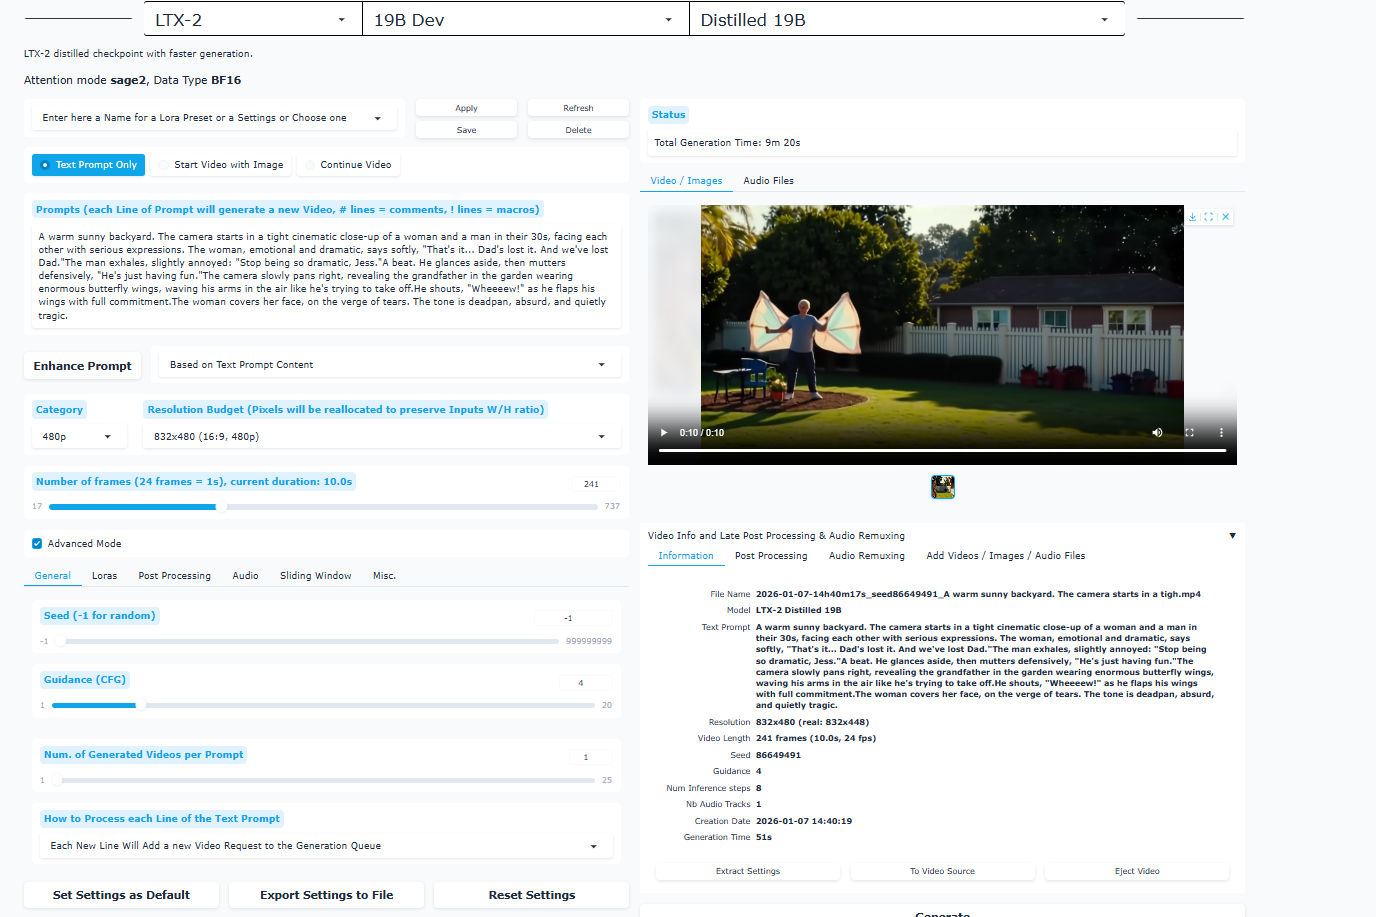Open the 19B Dev model dropdown

(x=525, y=20)
